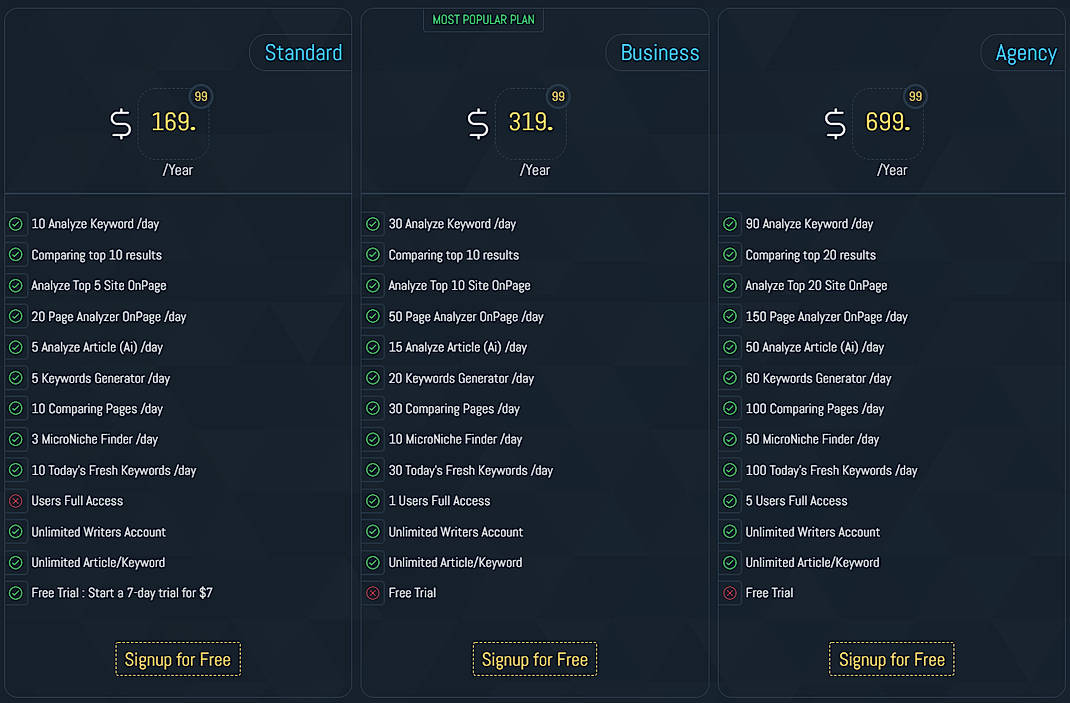Click the check icon next to "Unlimited Writers Account" in Agency

729,532
